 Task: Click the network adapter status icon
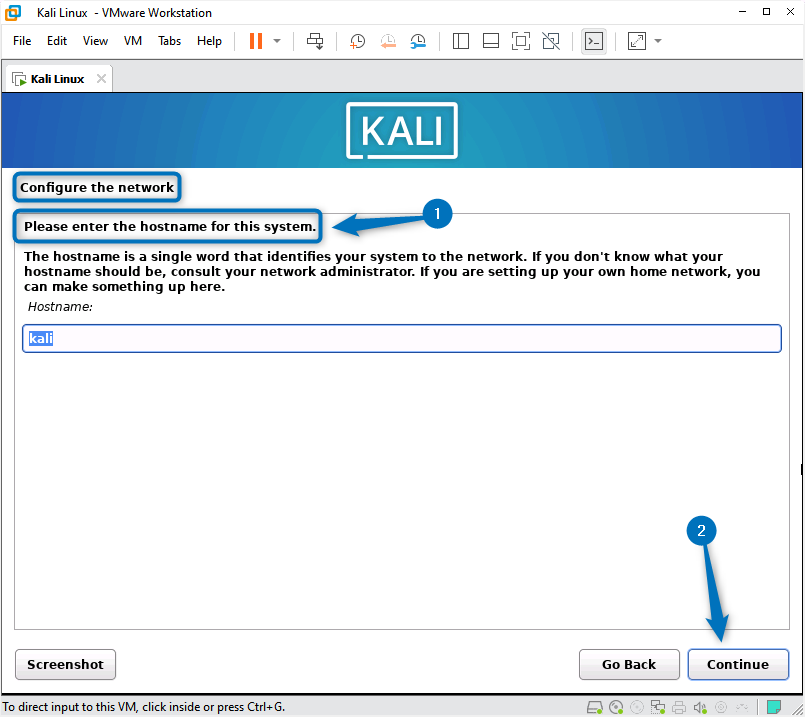(x=659, y=706)
